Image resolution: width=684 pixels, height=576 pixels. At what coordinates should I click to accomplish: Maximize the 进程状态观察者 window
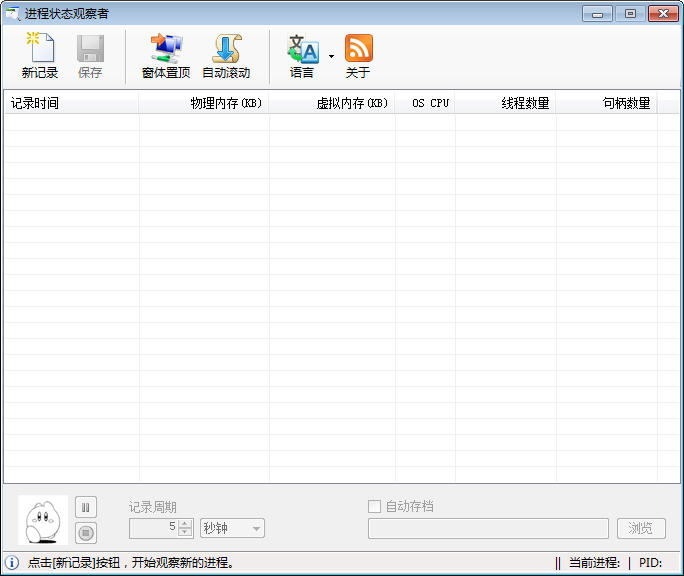point(630,14)
